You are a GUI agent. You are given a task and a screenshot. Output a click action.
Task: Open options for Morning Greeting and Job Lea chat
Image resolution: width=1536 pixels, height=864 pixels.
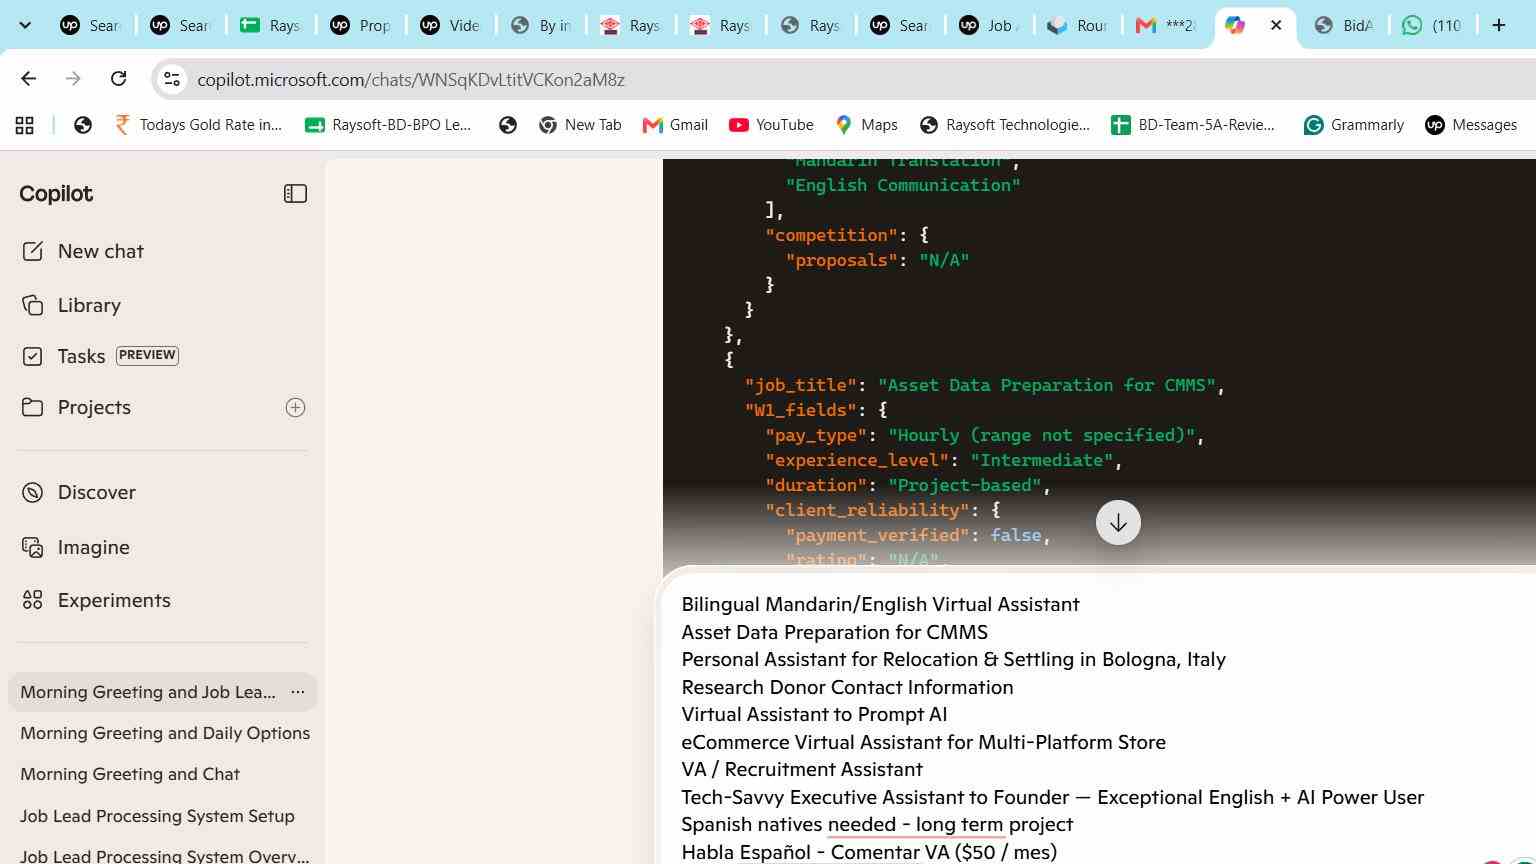[x=297, y=692]
